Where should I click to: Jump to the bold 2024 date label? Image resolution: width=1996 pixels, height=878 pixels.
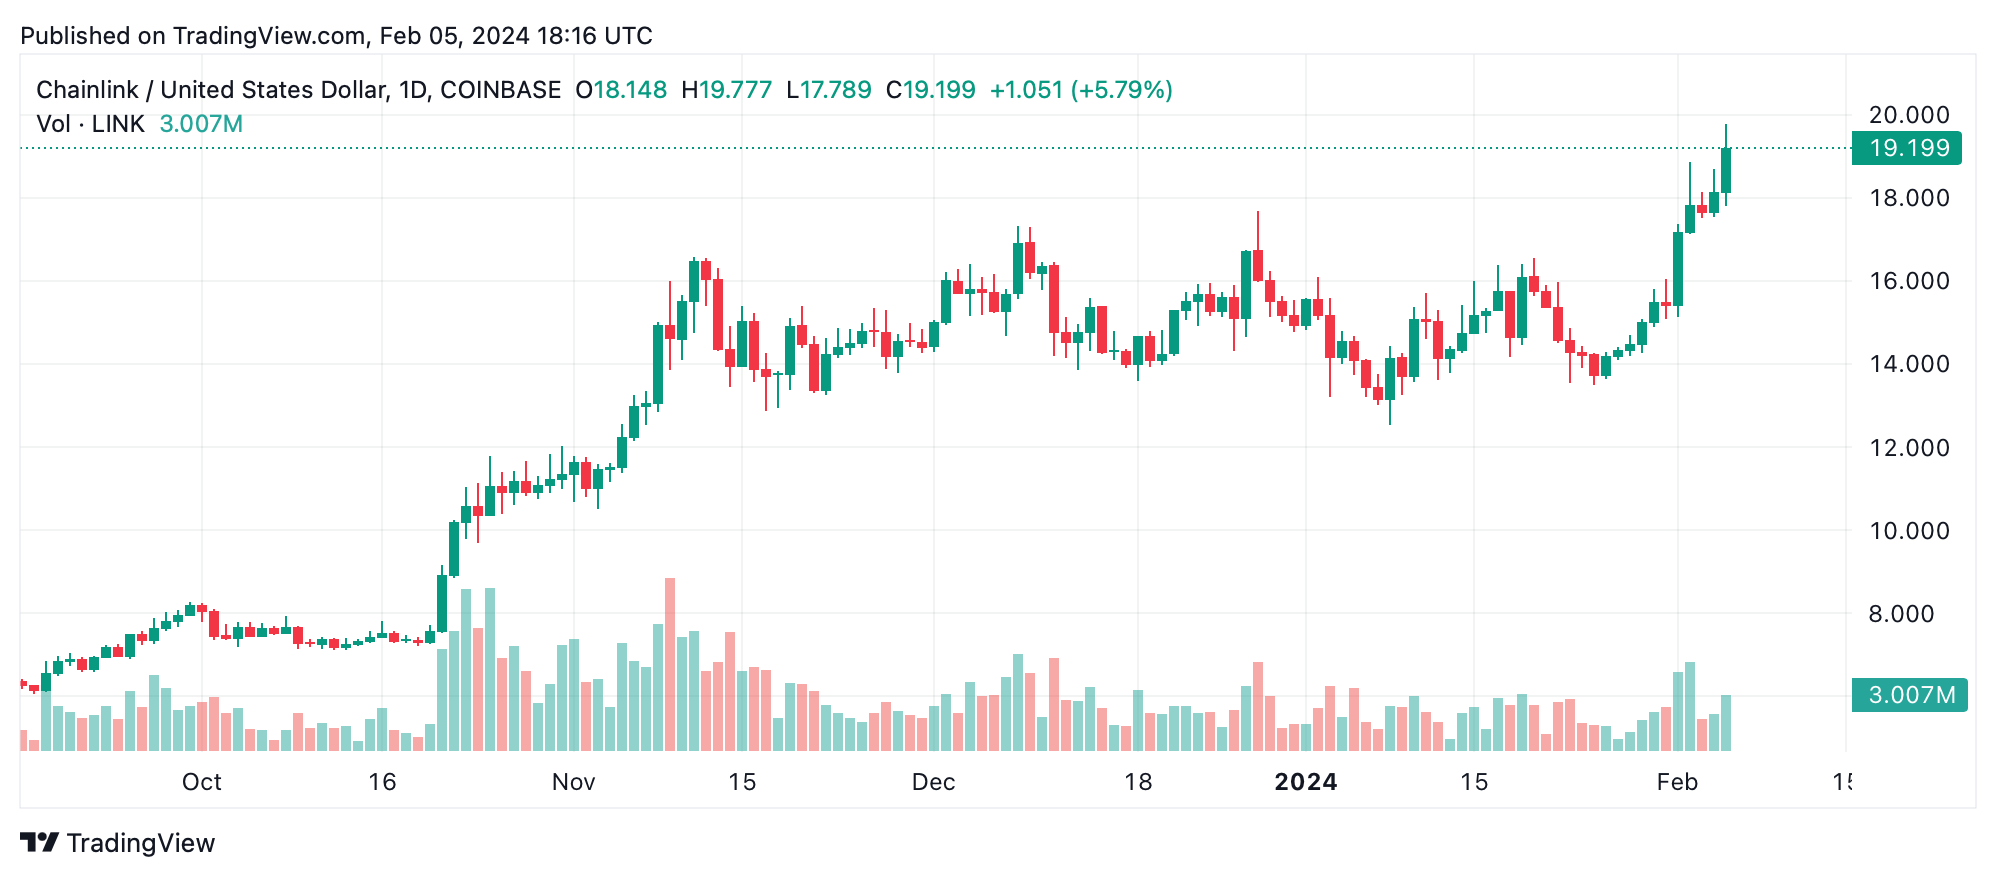tap(1305, 782)
